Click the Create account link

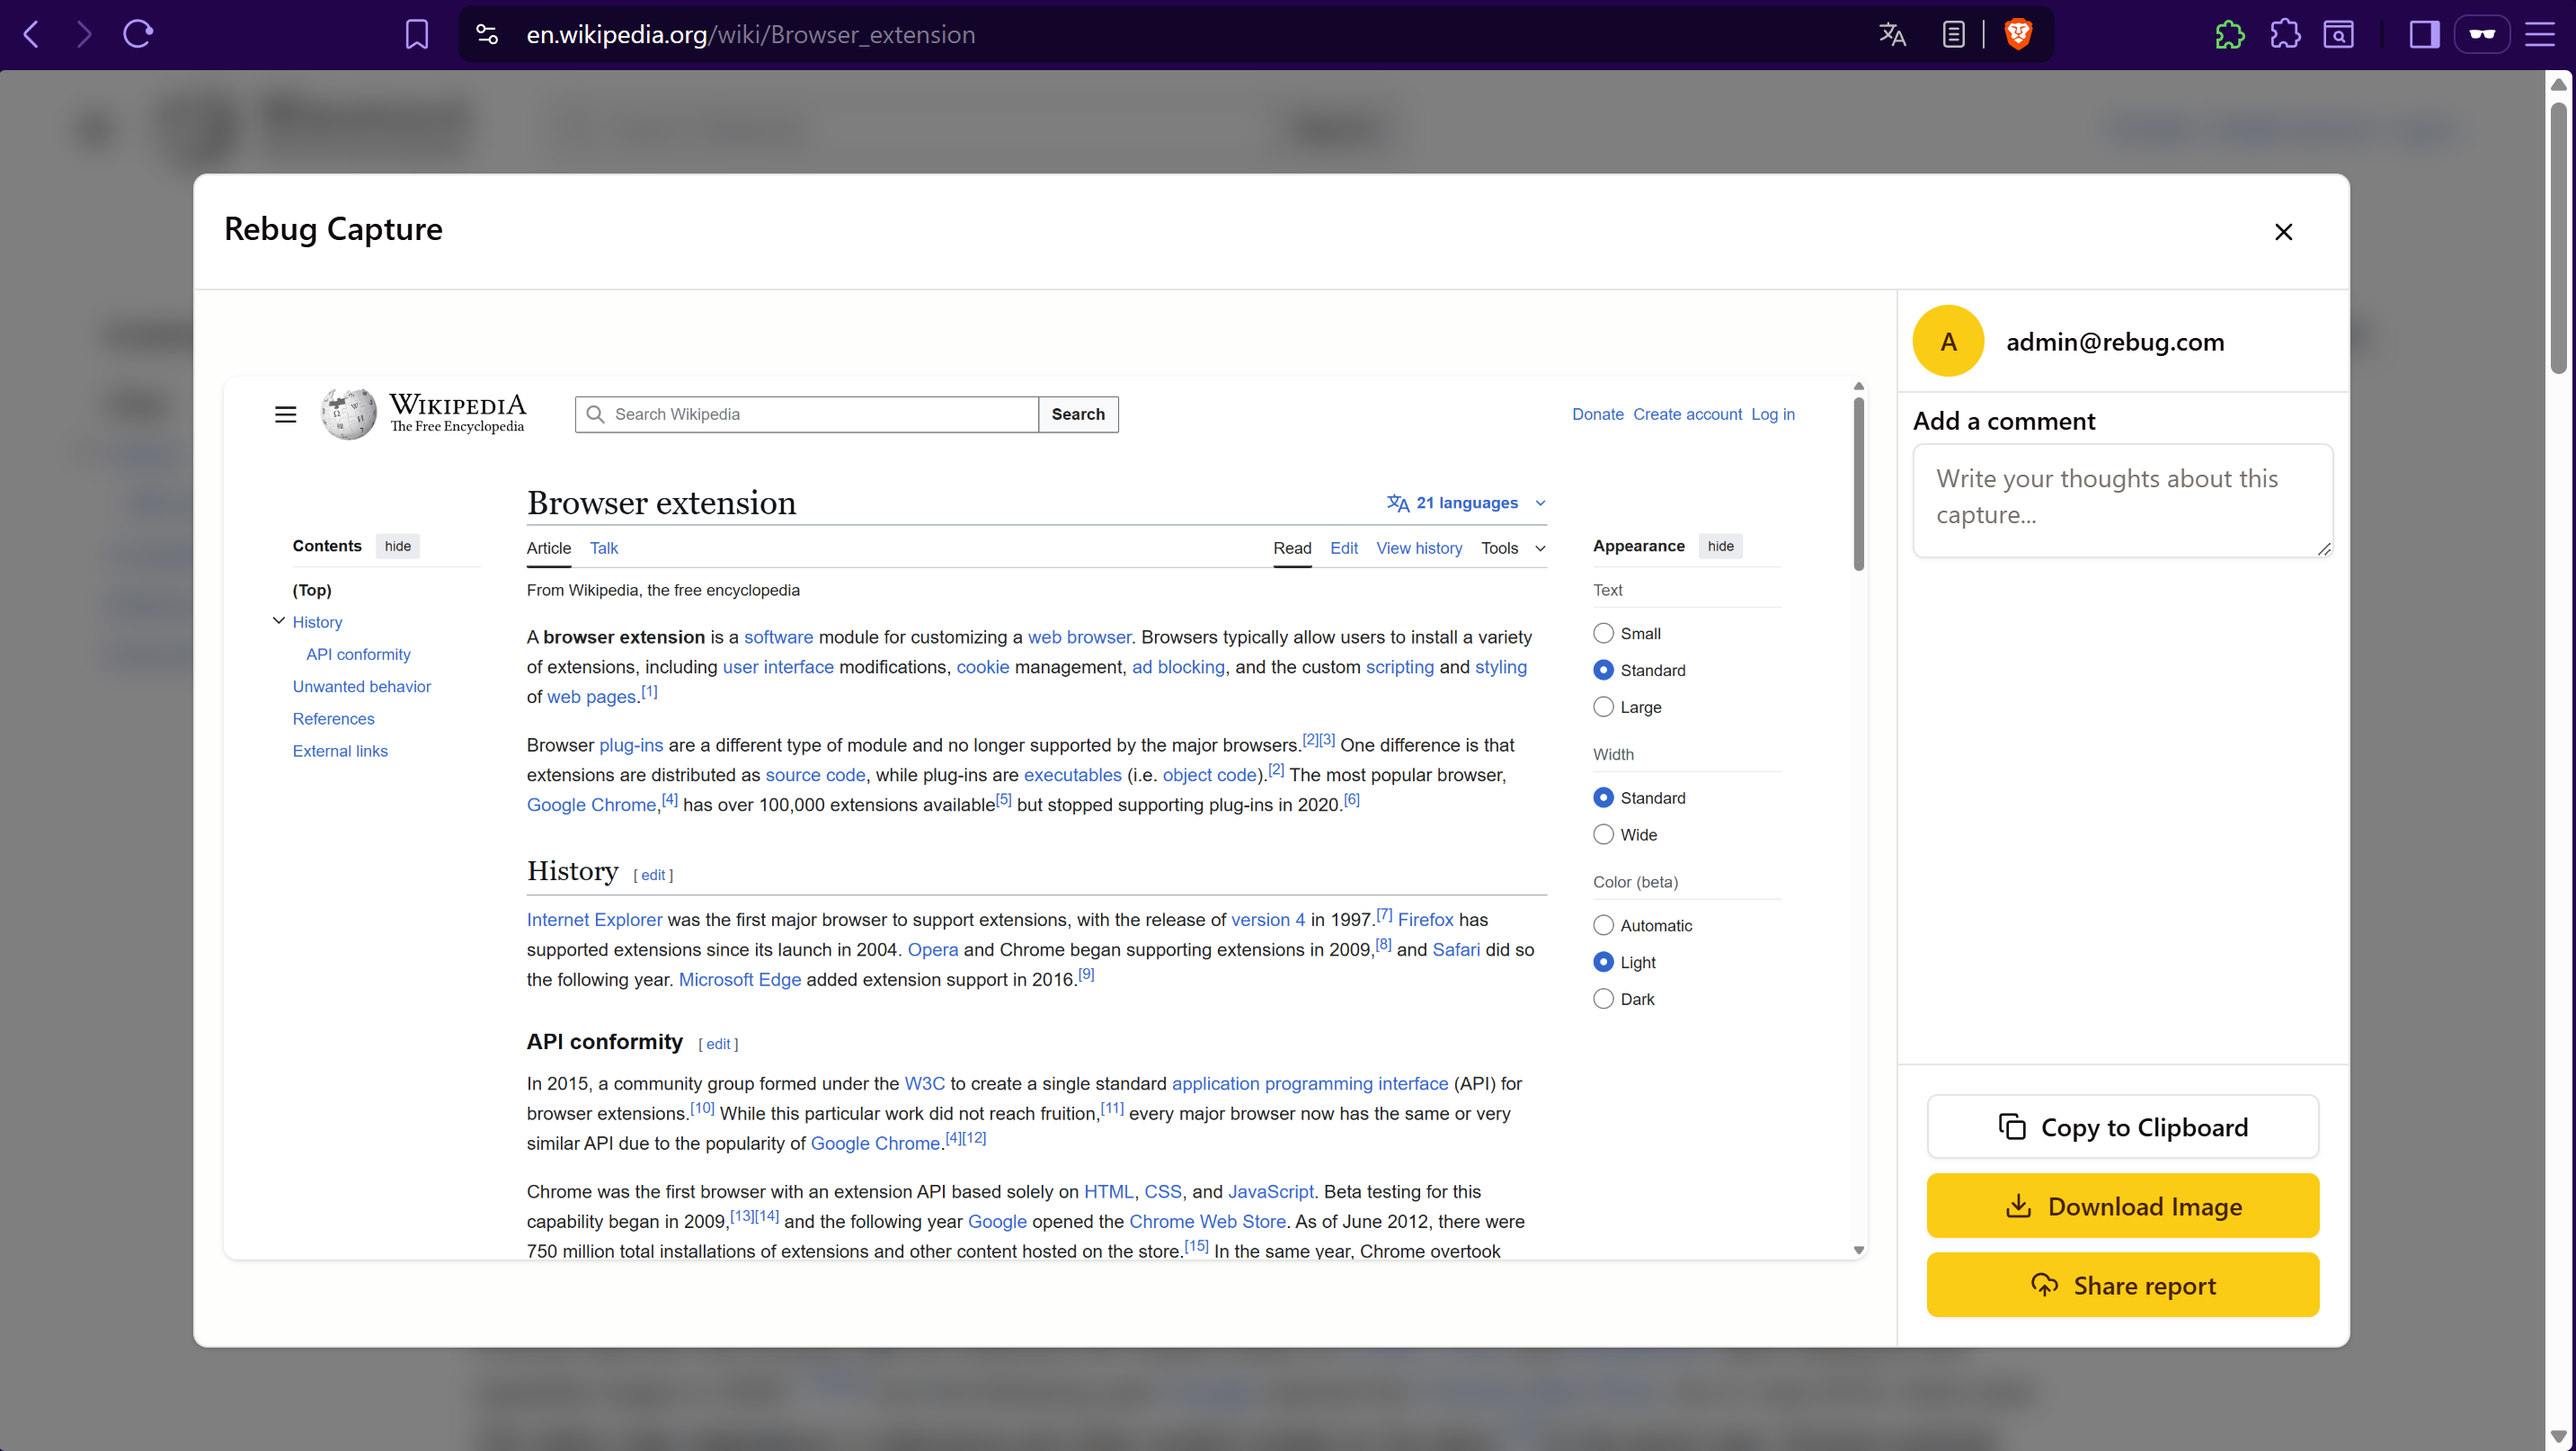[1687, 414]
